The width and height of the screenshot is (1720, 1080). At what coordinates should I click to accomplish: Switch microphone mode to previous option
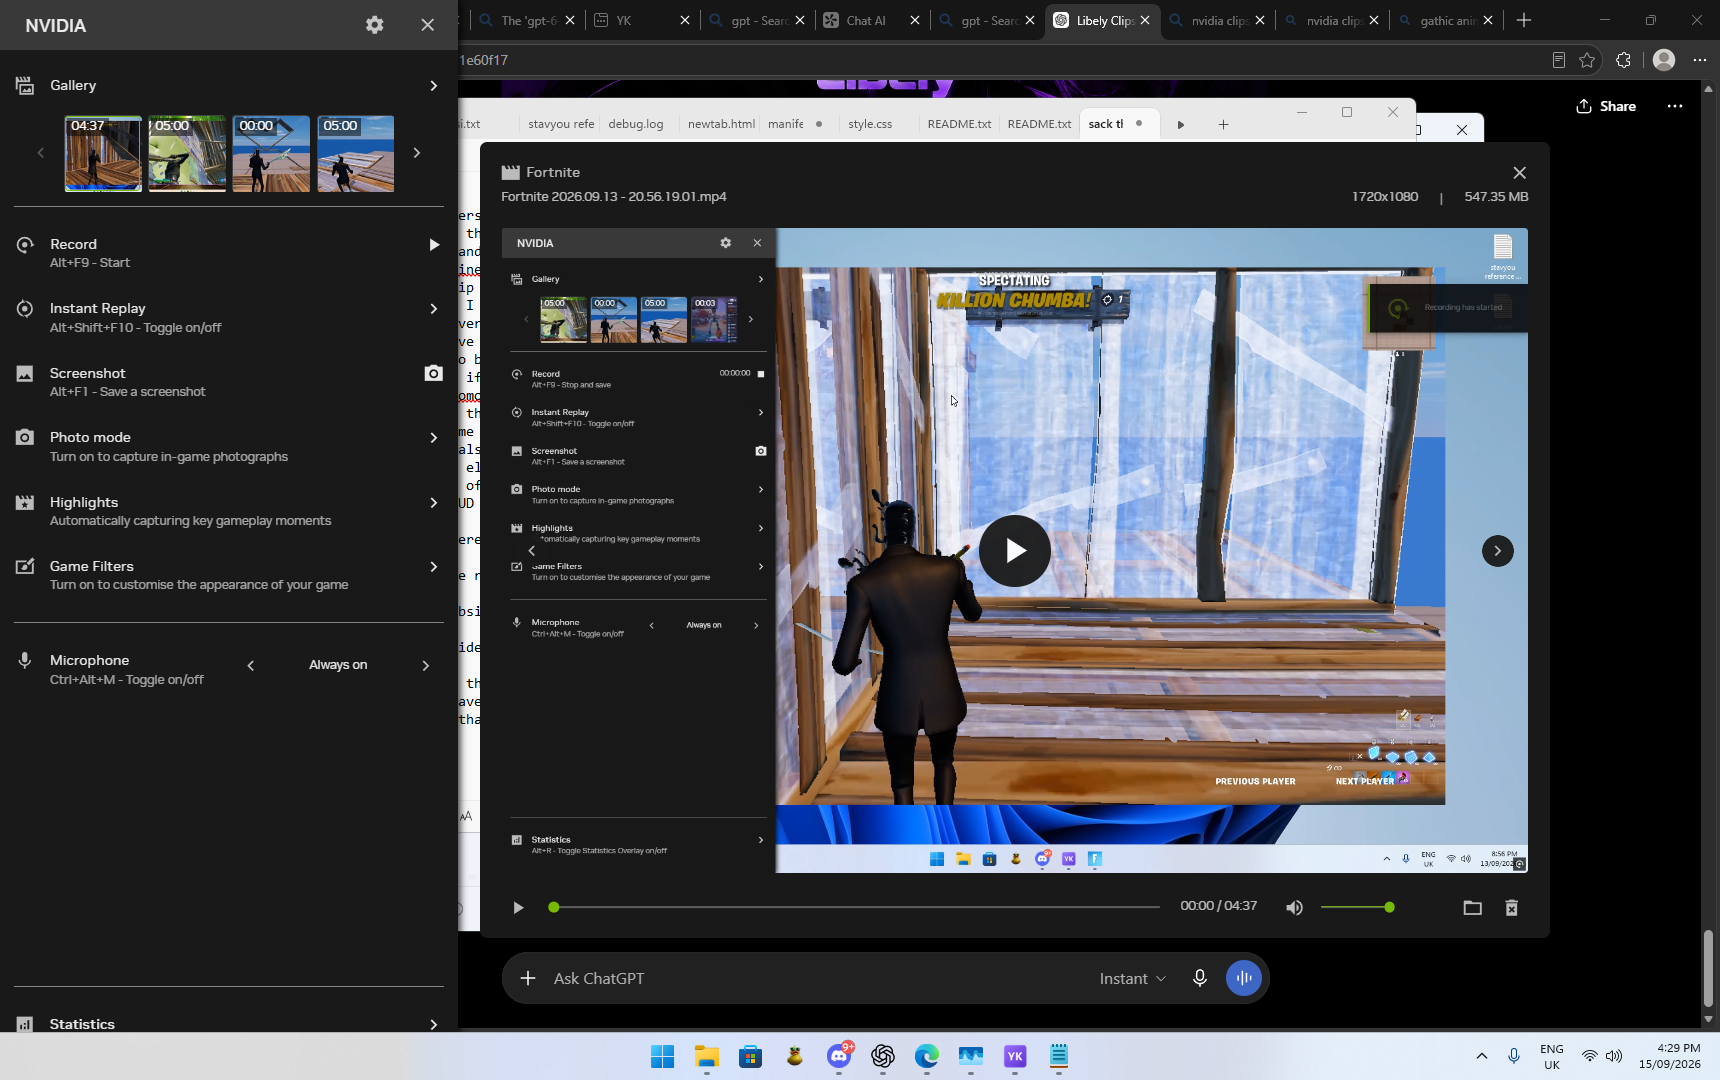(251, 666)
